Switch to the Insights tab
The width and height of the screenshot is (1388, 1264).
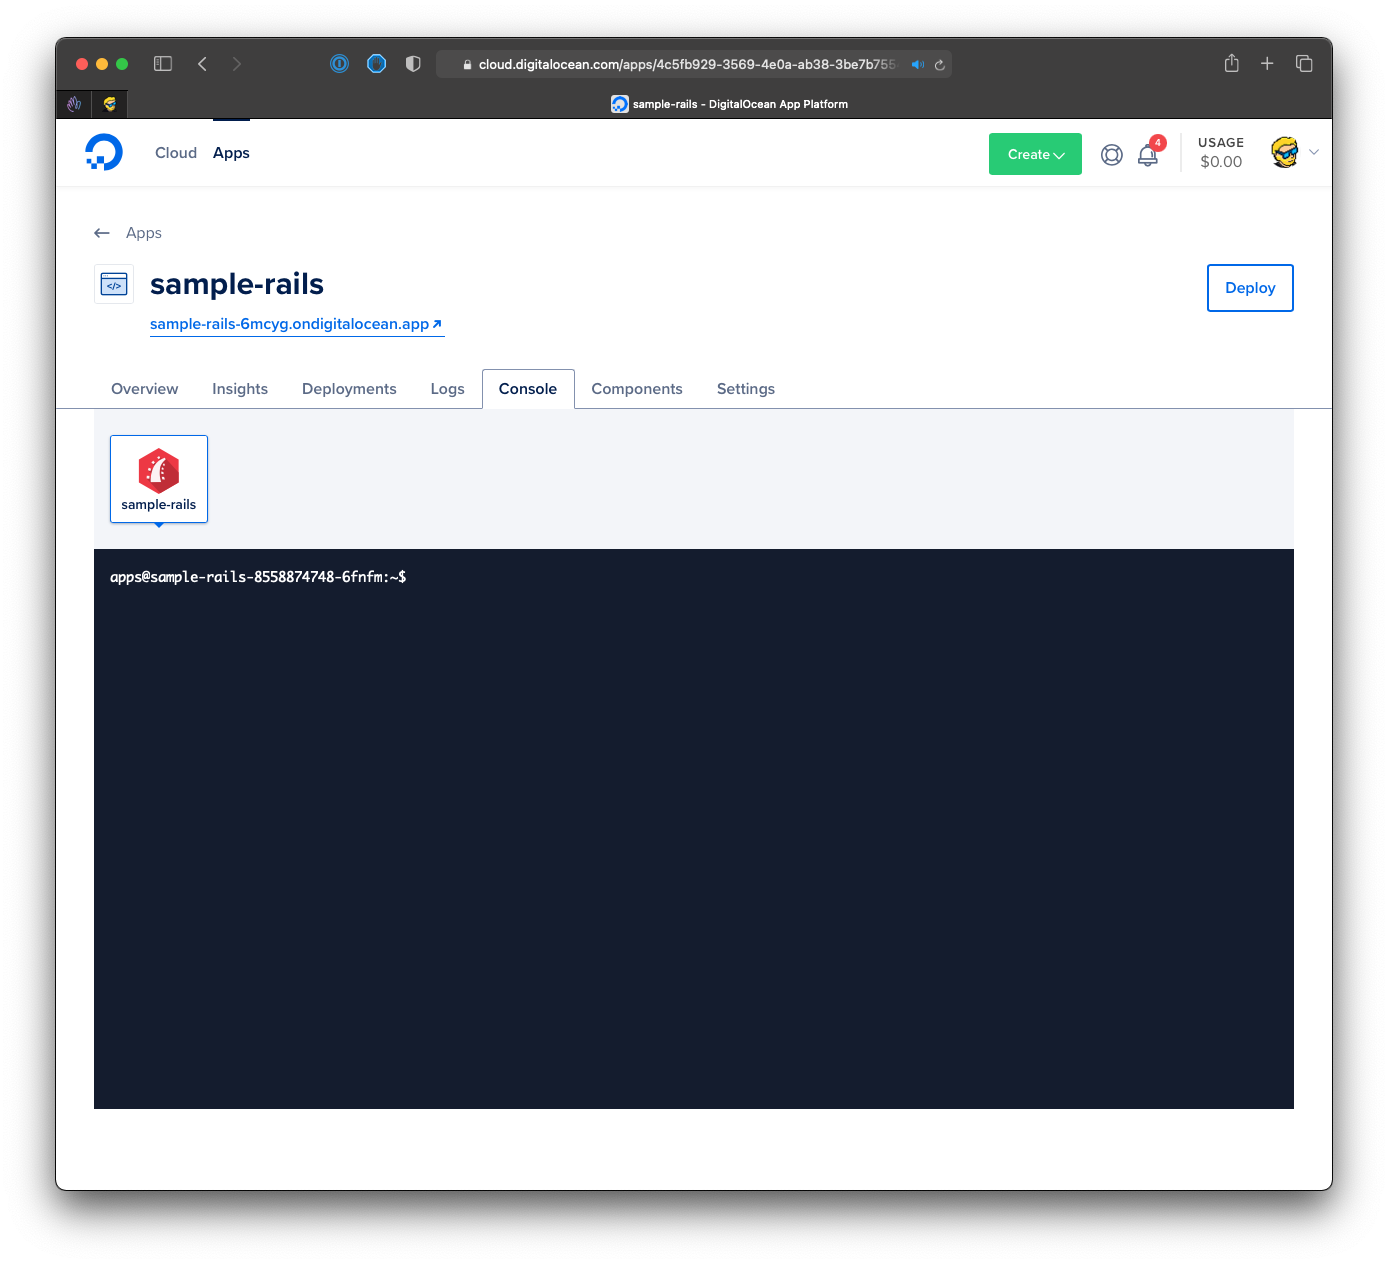point(240,389)
